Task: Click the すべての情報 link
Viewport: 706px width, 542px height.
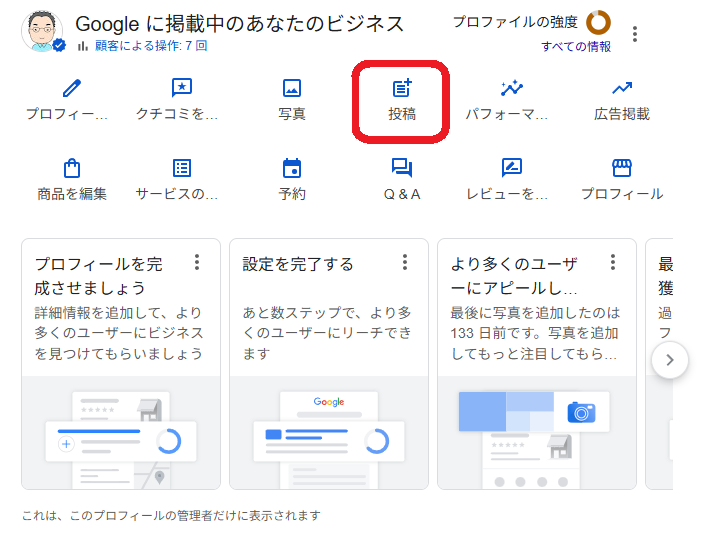Action: (x=576, y=46)
